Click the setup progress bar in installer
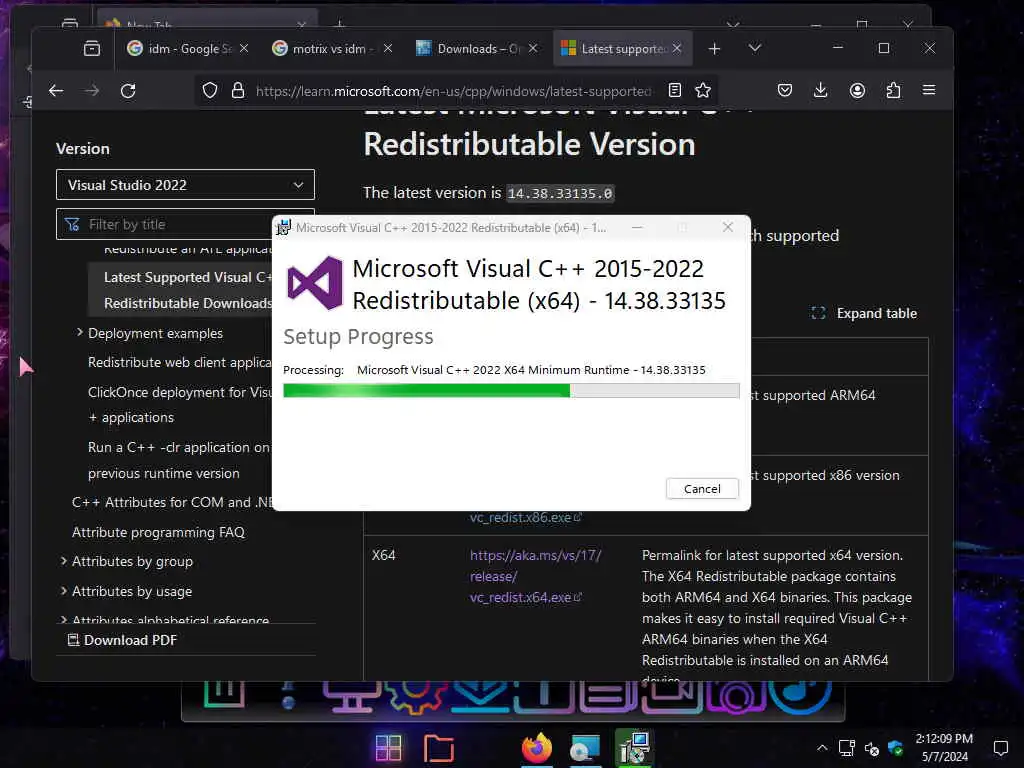The image size is (1024, 768). (x=511, y=391)
